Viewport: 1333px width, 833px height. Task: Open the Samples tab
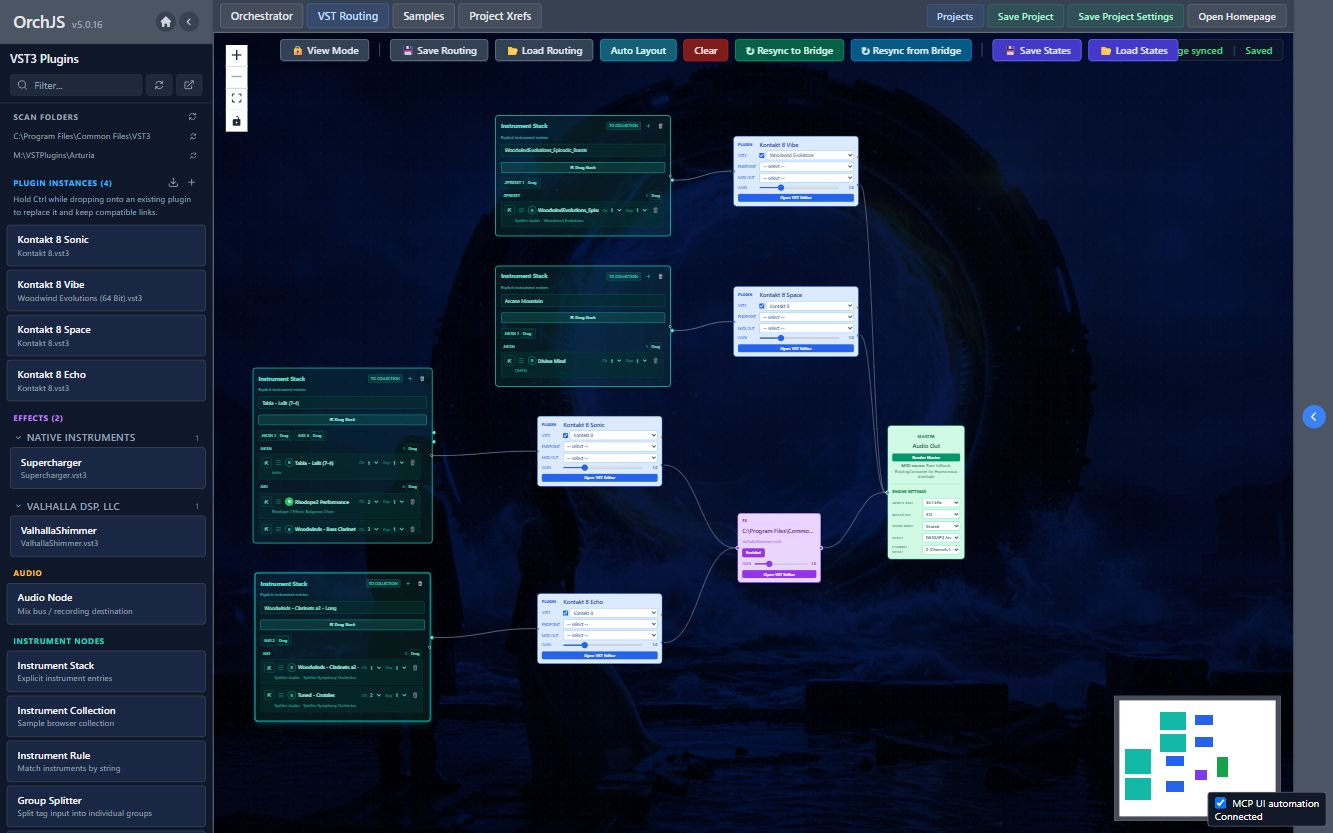pyautogui.click(x=423, y=16)
